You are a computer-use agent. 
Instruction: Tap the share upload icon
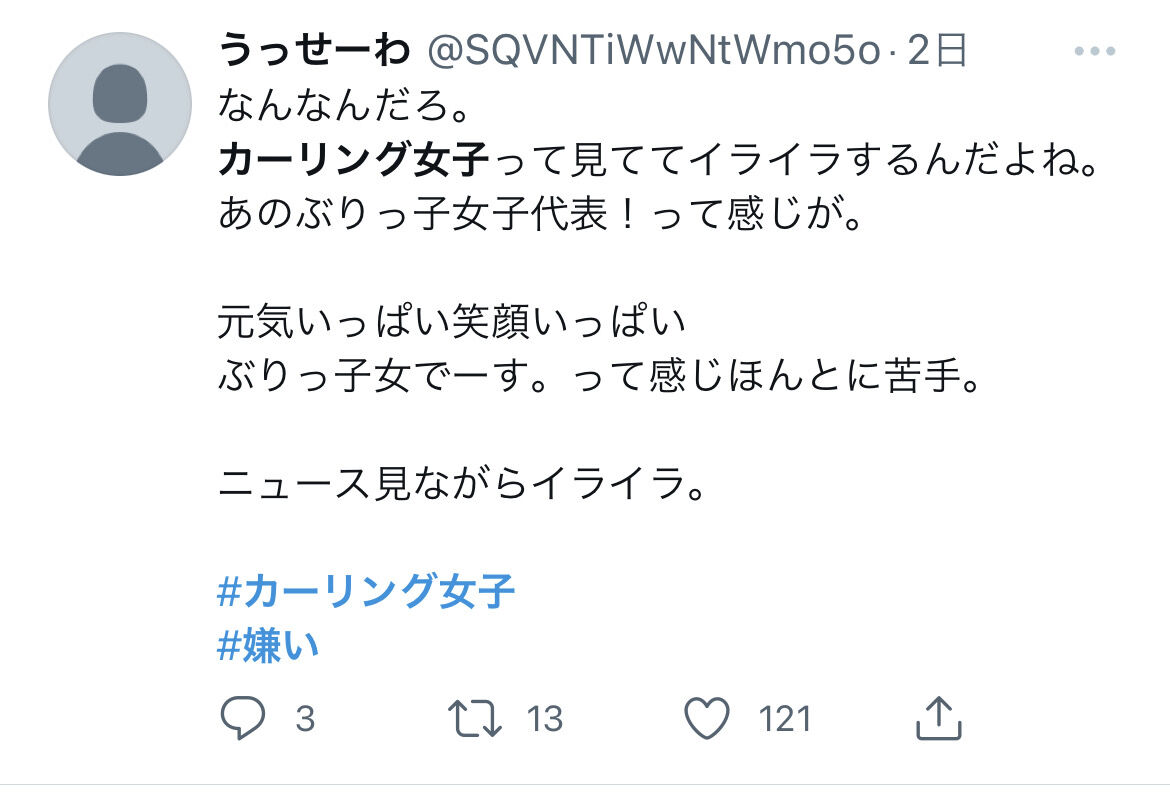coord(939,718)
